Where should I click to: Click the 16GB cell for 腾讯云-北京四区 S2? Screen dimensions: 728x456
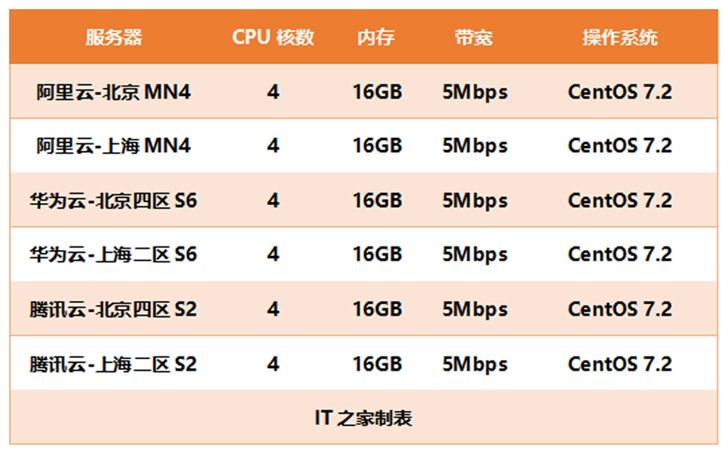[x=377, y=308]
